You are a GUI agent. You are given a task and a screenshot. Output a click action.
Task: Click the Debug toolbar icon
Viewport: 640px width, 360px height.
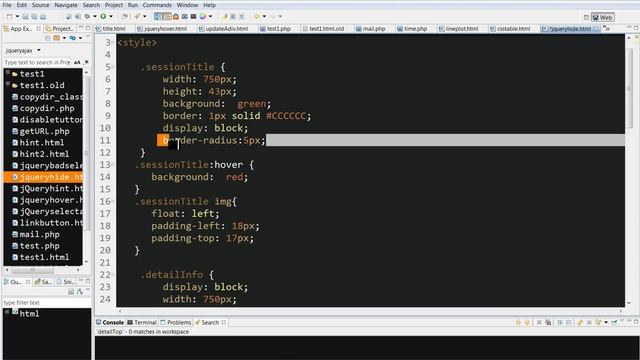point(87,16)
